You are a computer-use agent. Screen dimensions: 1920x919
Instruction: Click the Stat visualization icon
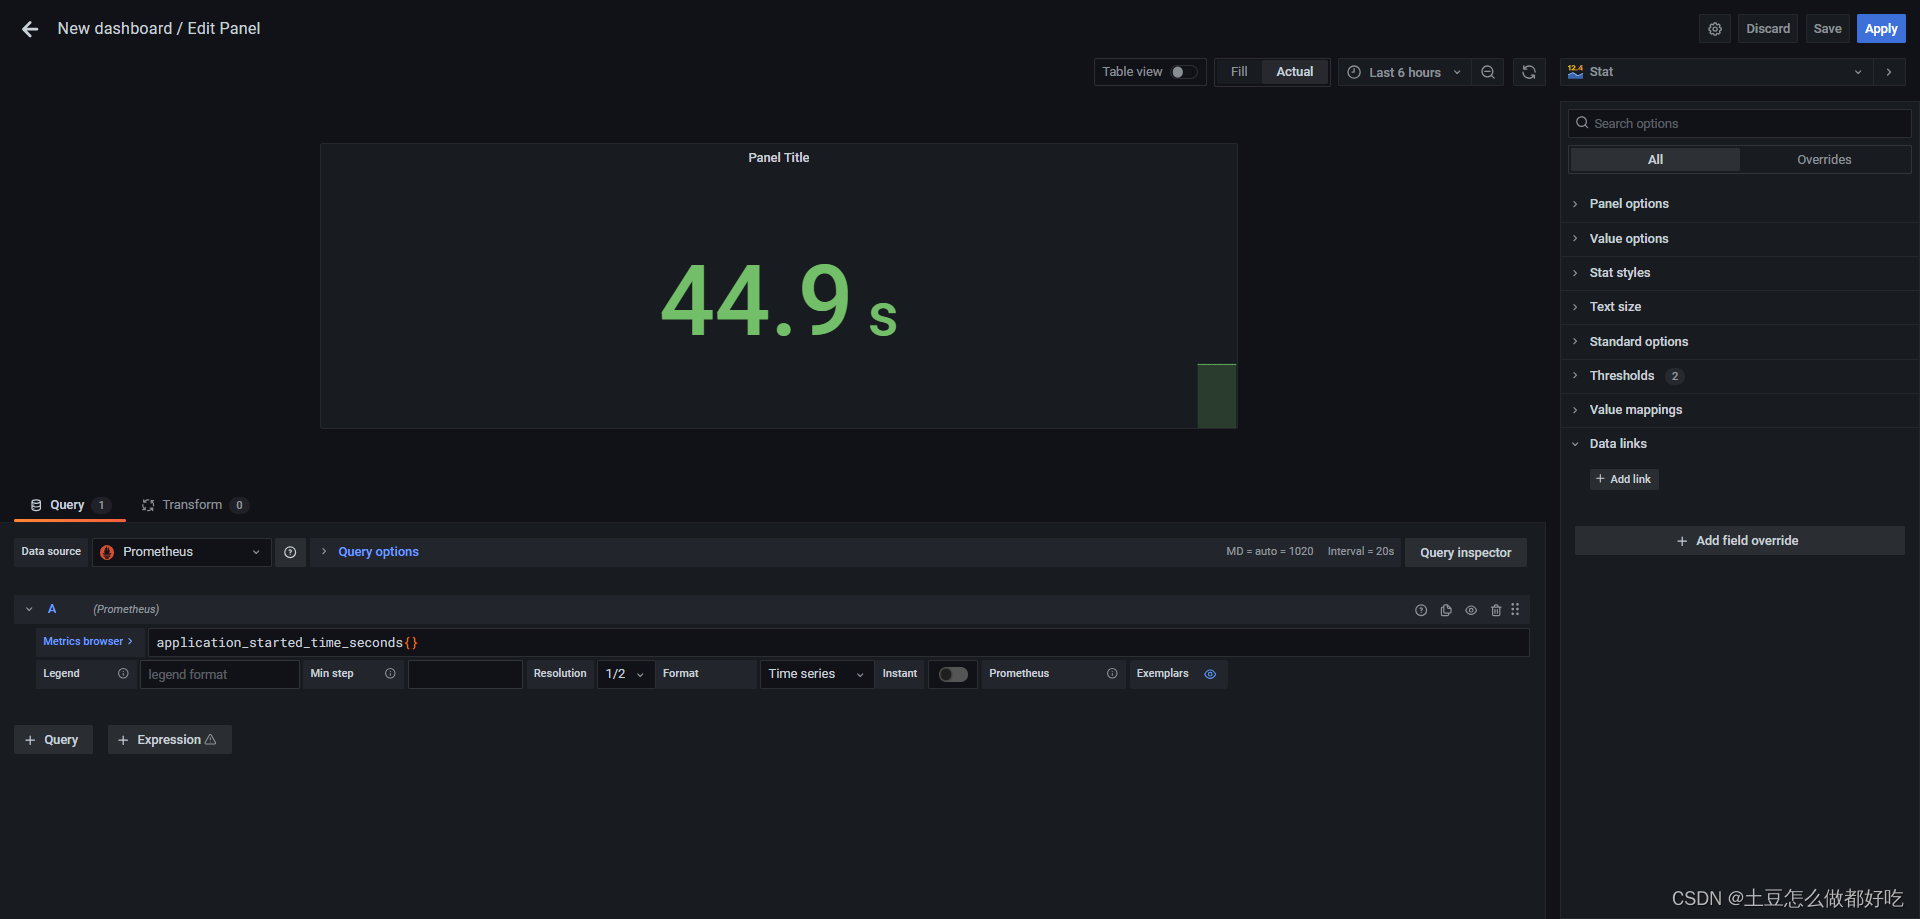(1575, 72)
